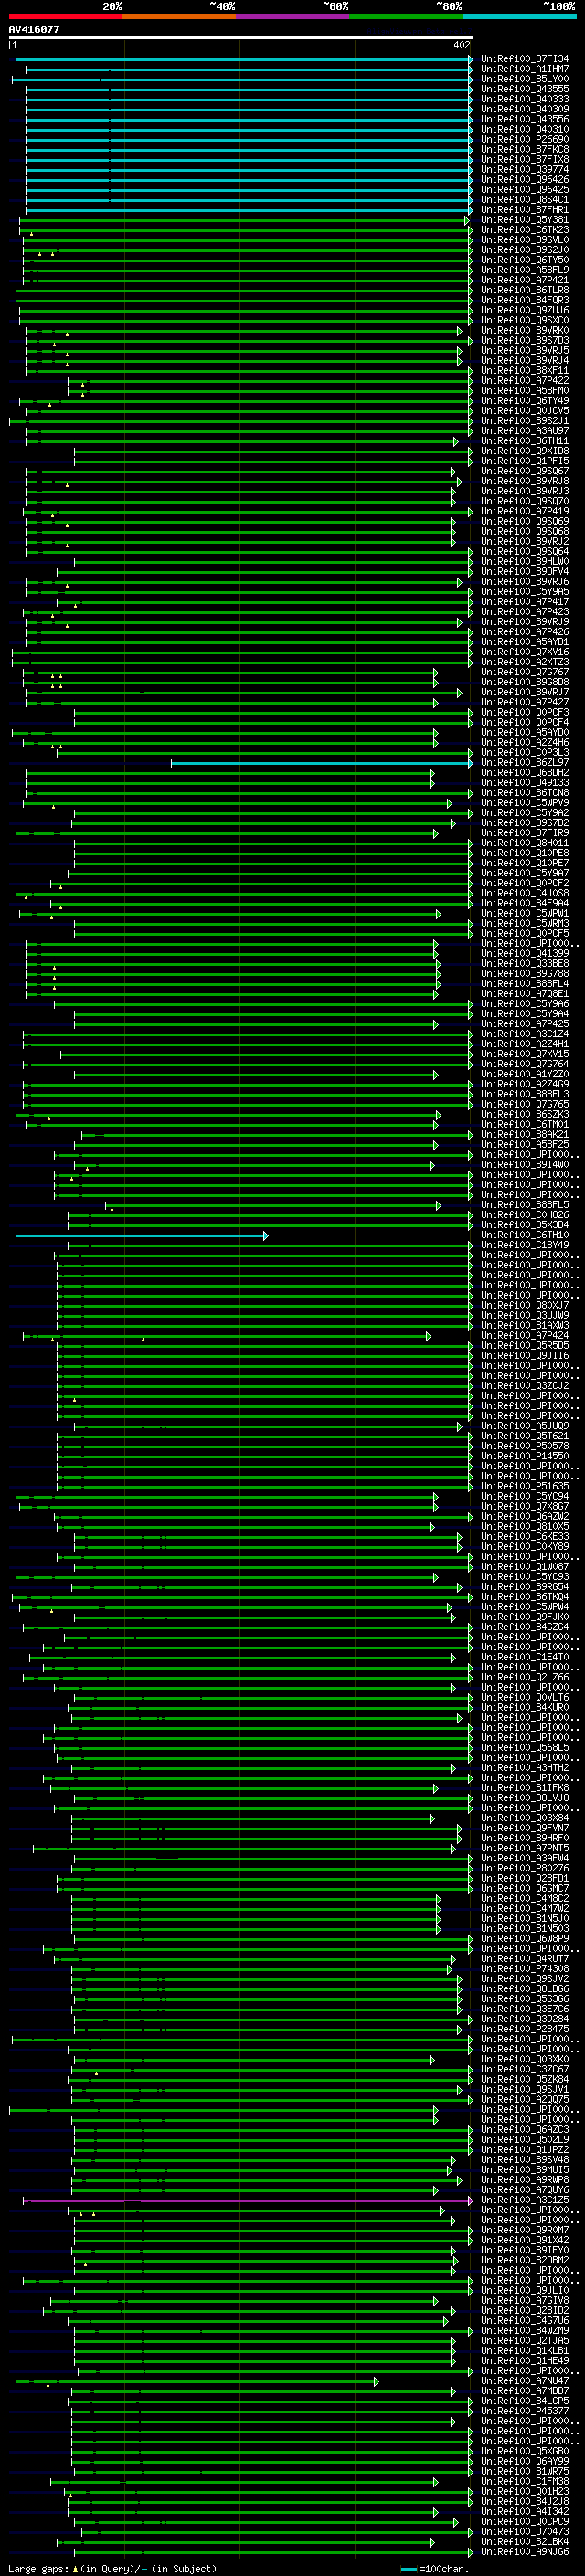585x2576 pixels.
Task: Click hit label UniRef100_Q568L5
Action: pos(524,1747)
